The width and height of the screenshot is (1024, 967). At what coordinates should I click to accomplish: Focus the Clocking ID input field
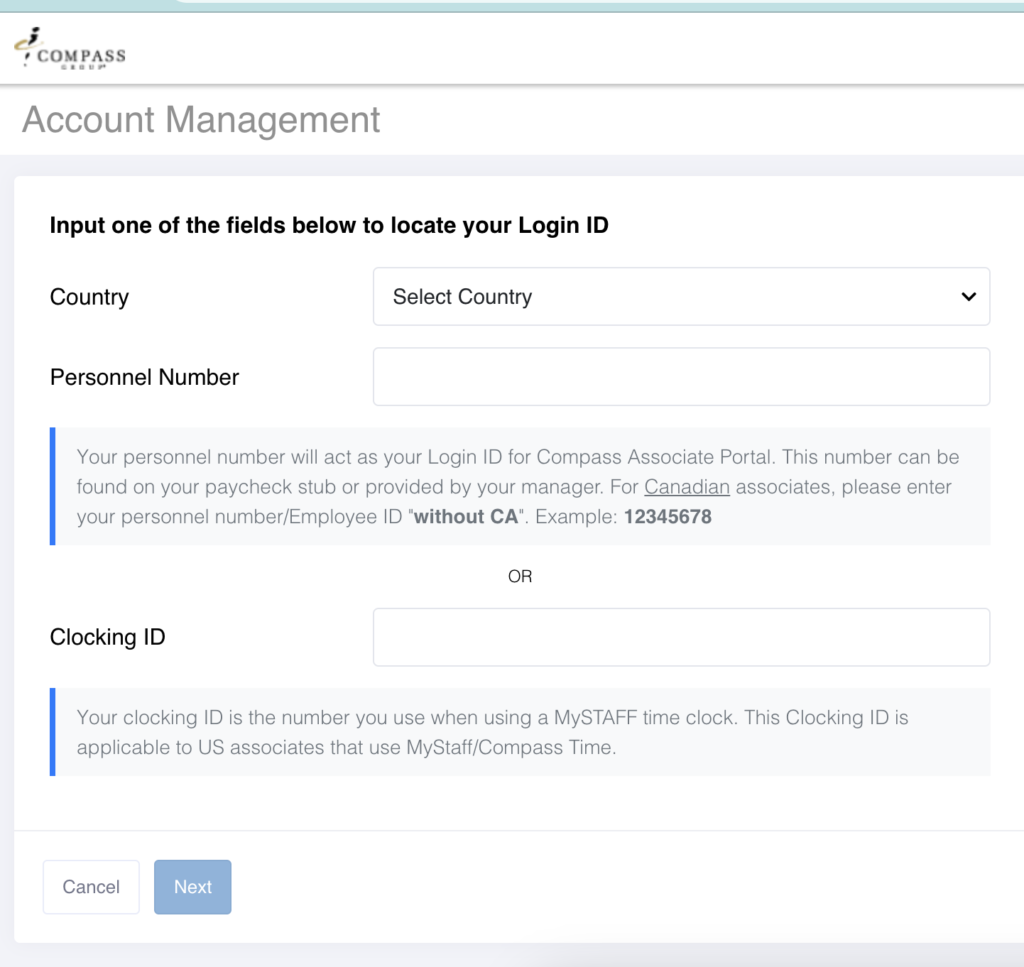pos(680,637)
